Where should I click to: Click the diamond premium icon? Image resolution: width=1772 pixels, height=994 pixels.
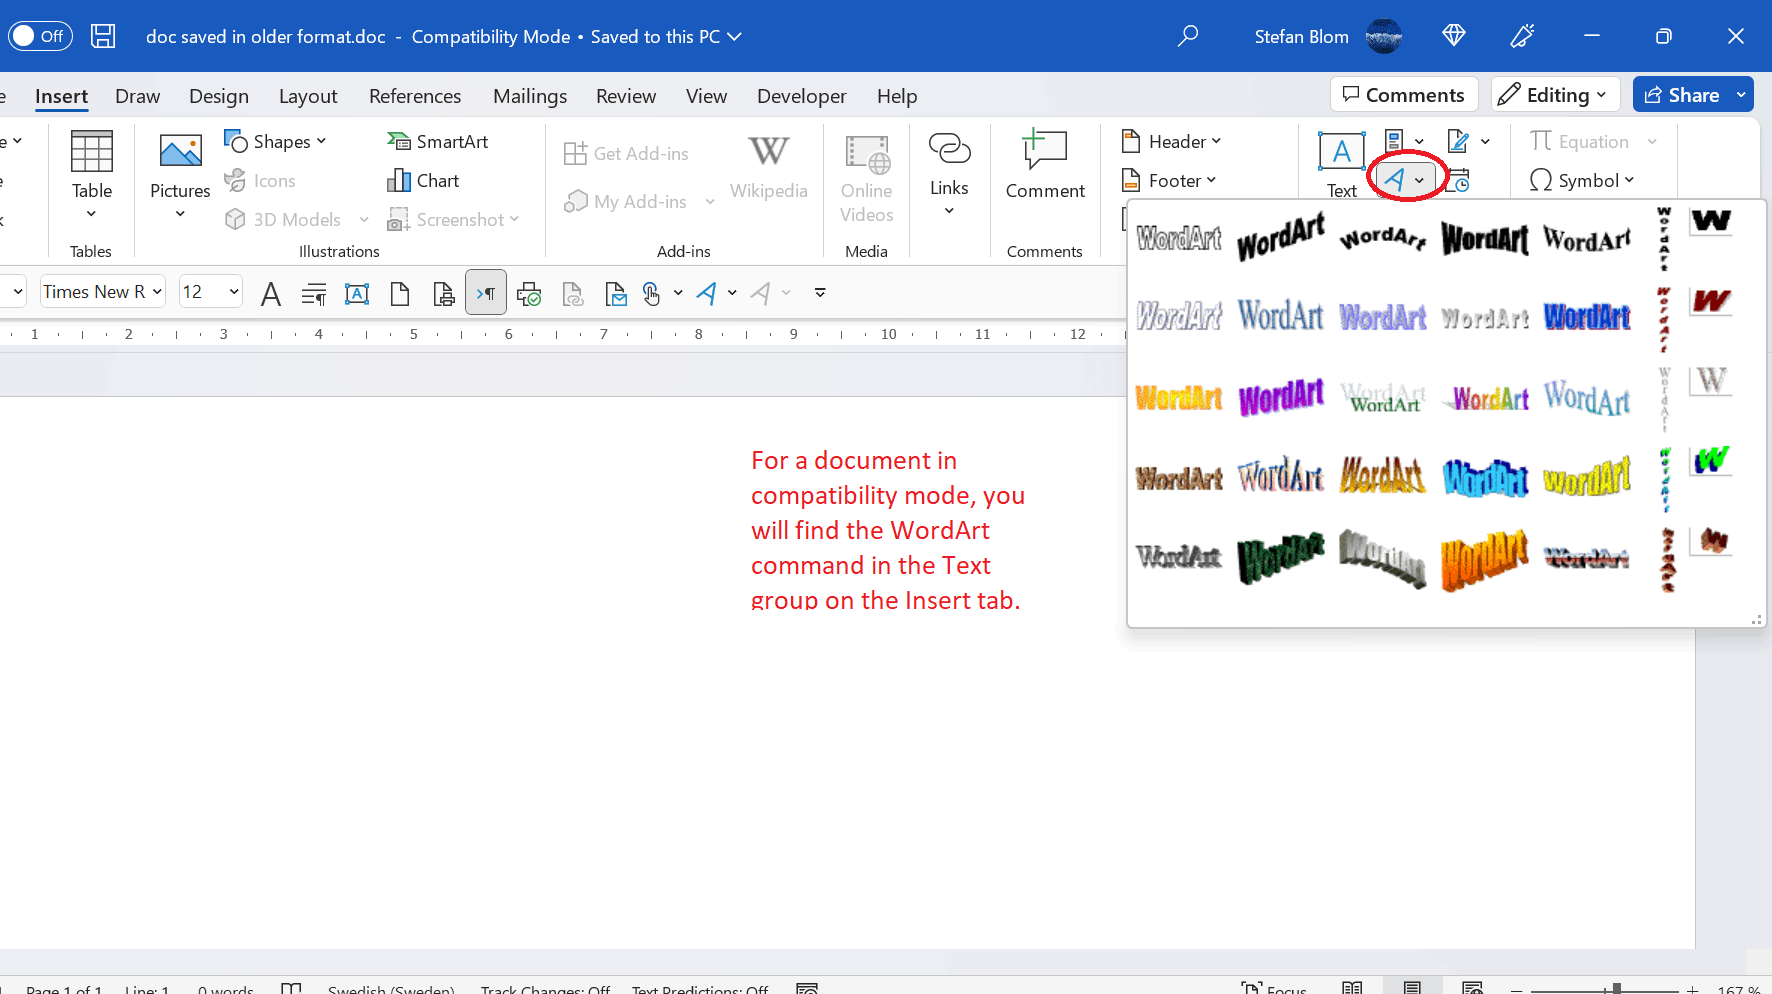click(x=1454, y=36)
